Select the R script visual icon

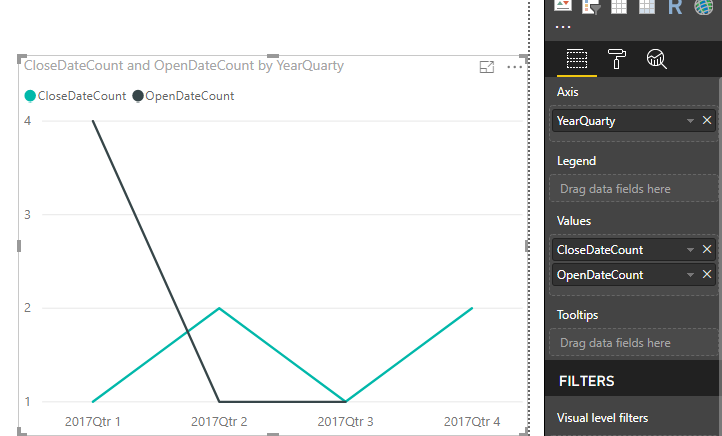pos(675,6)
